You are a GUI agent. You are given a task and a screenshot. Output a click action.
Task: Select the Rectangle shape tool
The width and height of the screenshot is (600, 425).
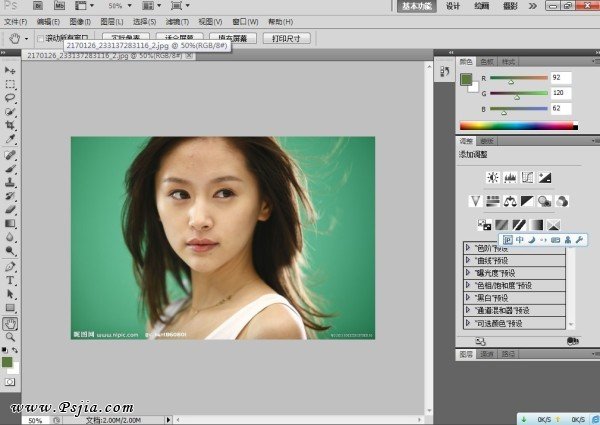point(10,308)
